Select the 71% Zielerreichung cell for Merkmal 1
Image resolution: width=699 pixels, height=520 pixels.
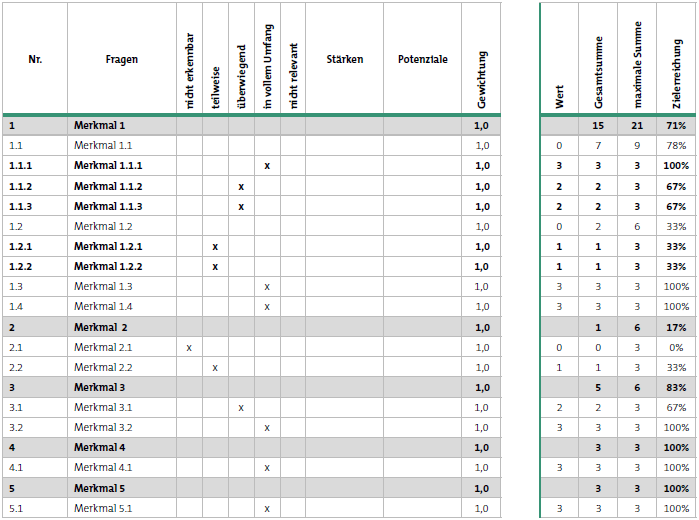(x=676, y=126)
